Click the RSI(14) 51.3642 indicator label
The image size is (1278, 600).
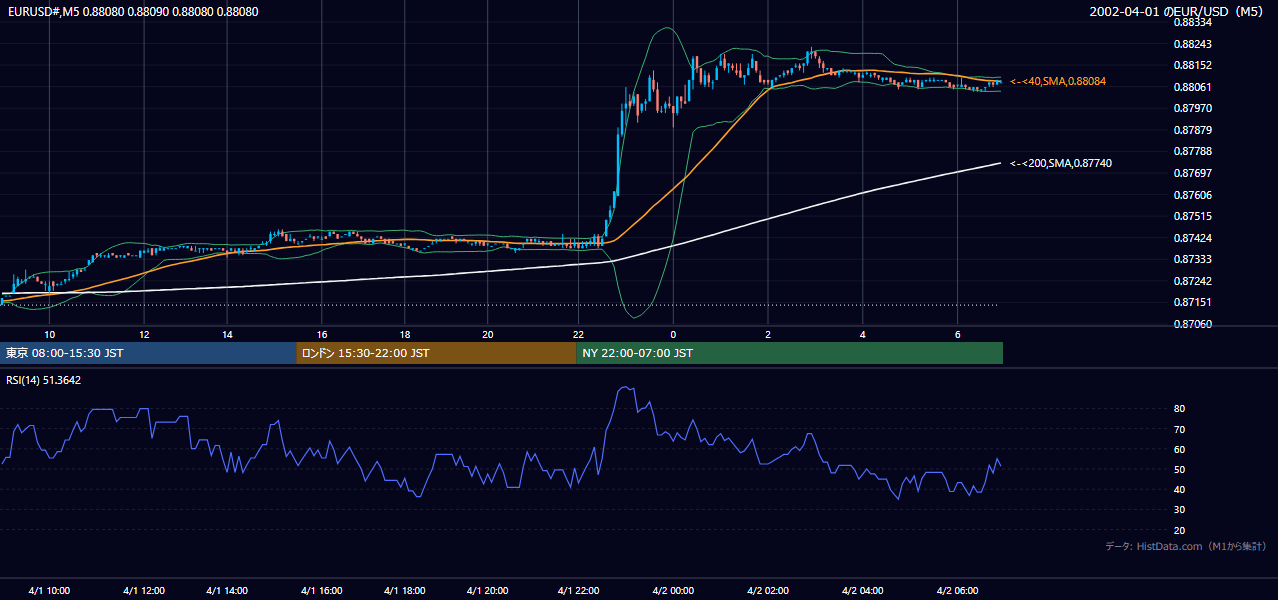[x=44, y=380]
